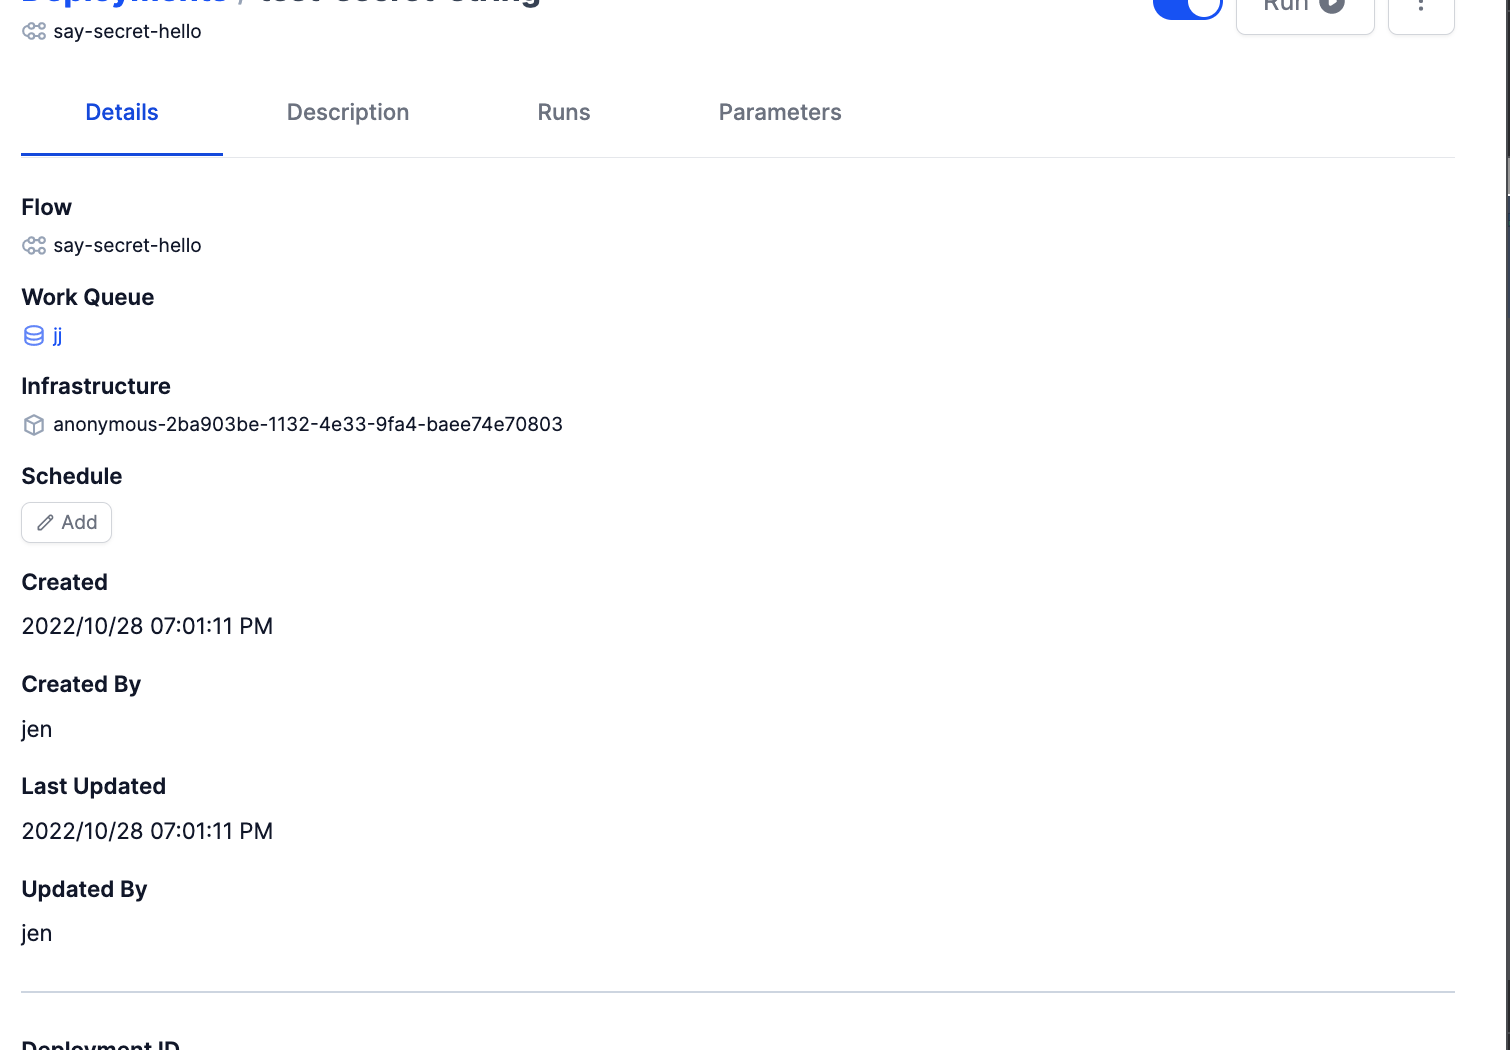
Task: Select the Details tab
Action: pos(121,112)
